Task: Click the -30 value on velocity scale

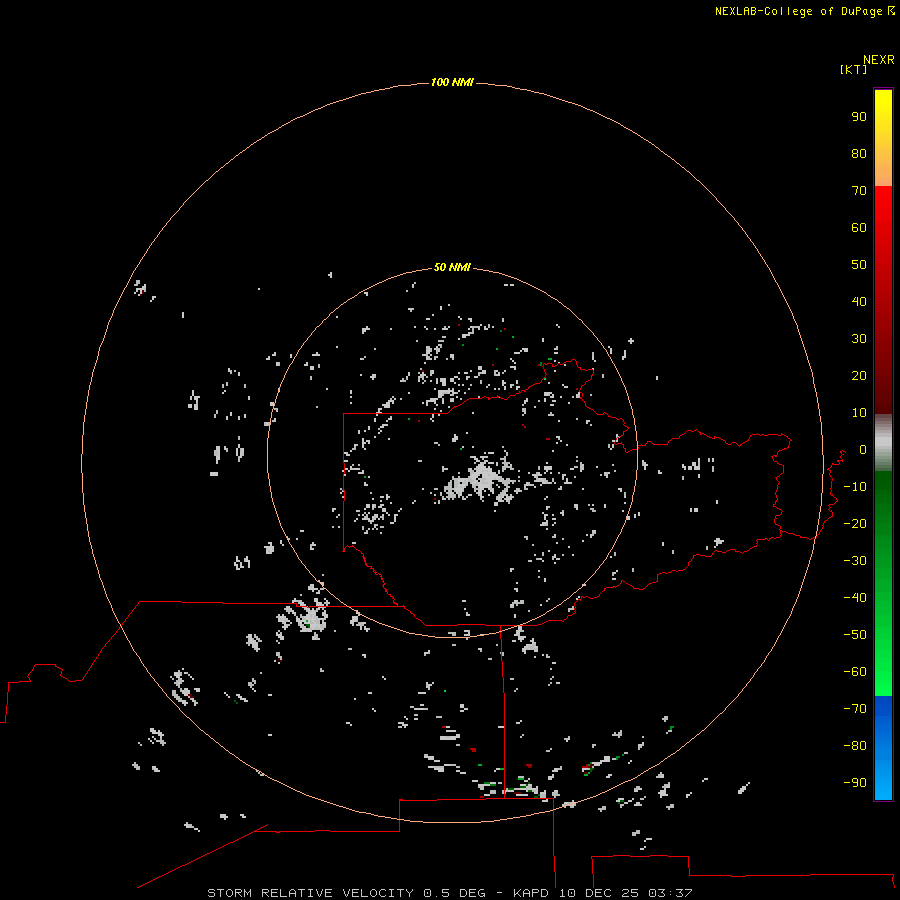Action: point(855,561)
